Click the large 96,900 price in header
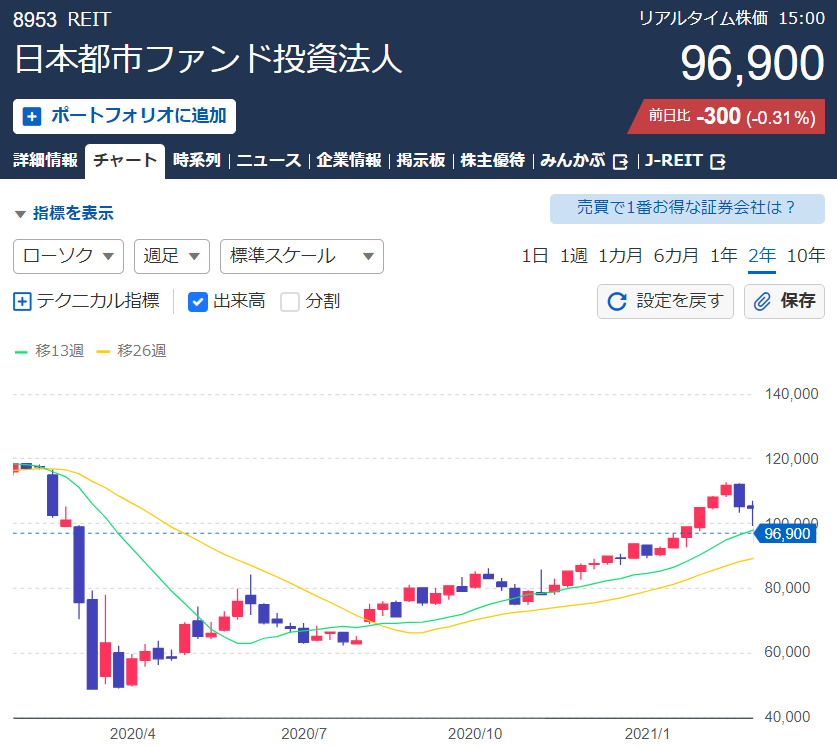Image resolution: width=837 pixels, height=748 pixels. (x=752, y=63)
